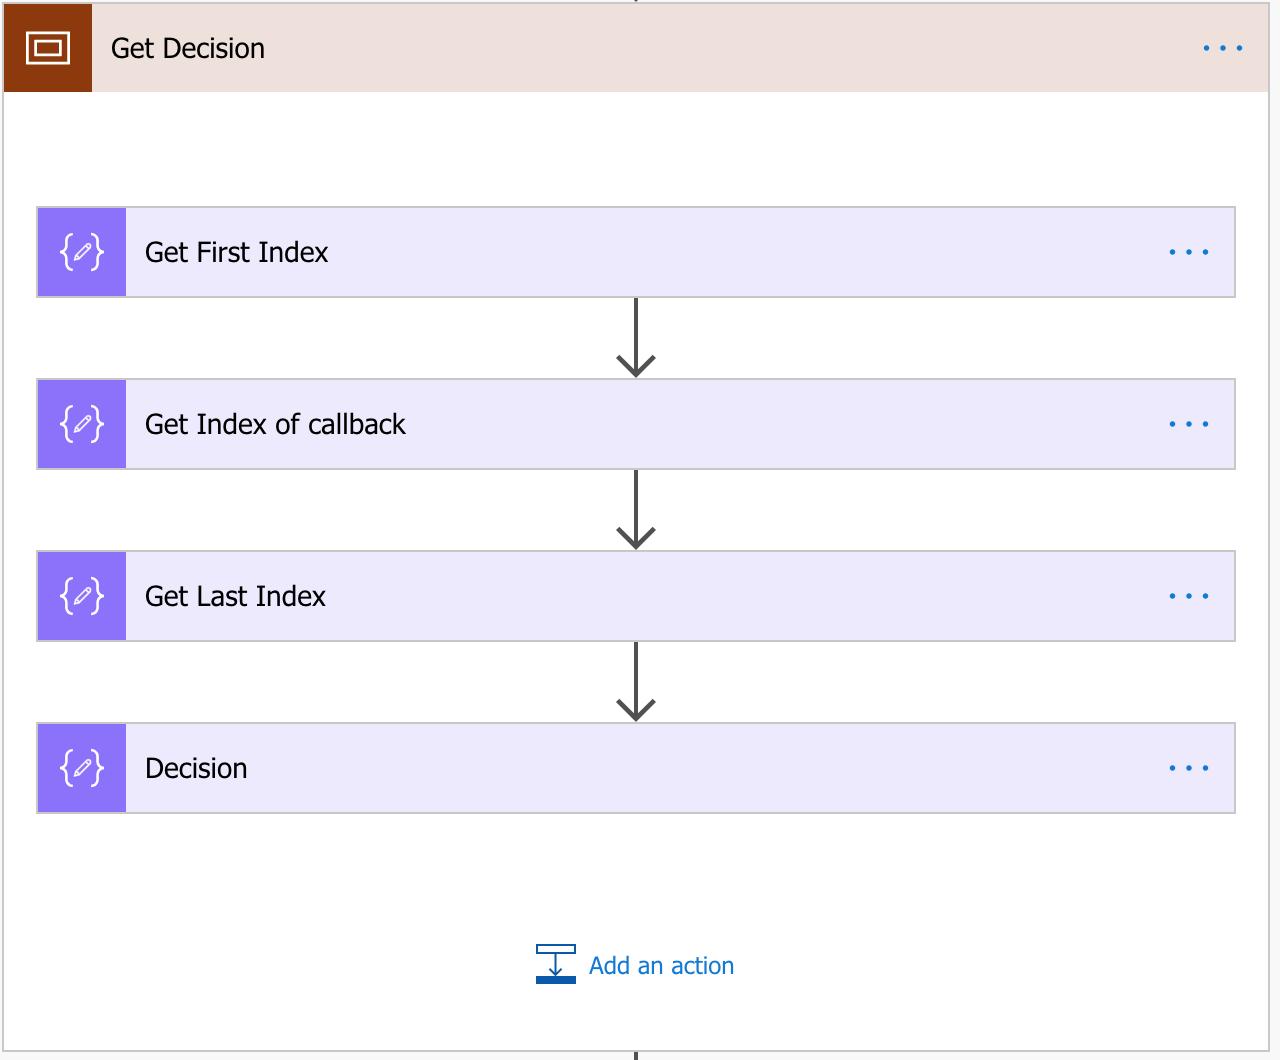Open the Get First Index ellipsis menu
This screenshot has height=1060, width=1280.
coord(1189,252)
